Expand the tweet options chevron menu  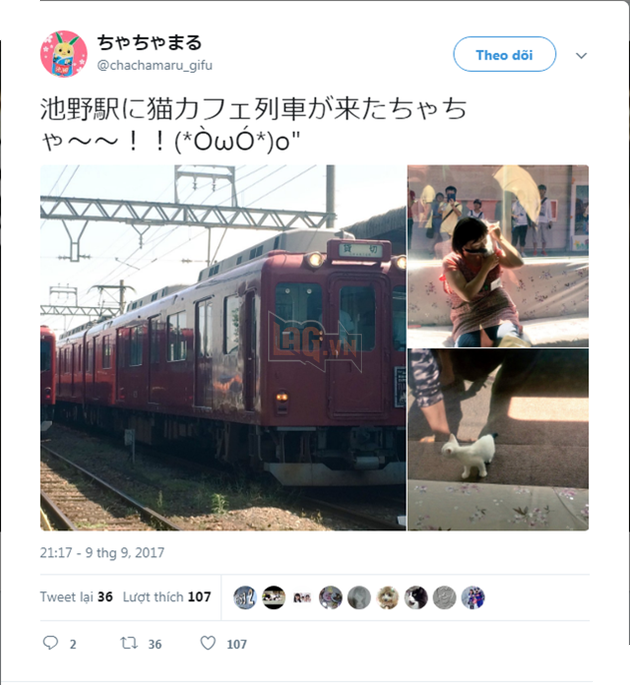[x=581, y=55]
